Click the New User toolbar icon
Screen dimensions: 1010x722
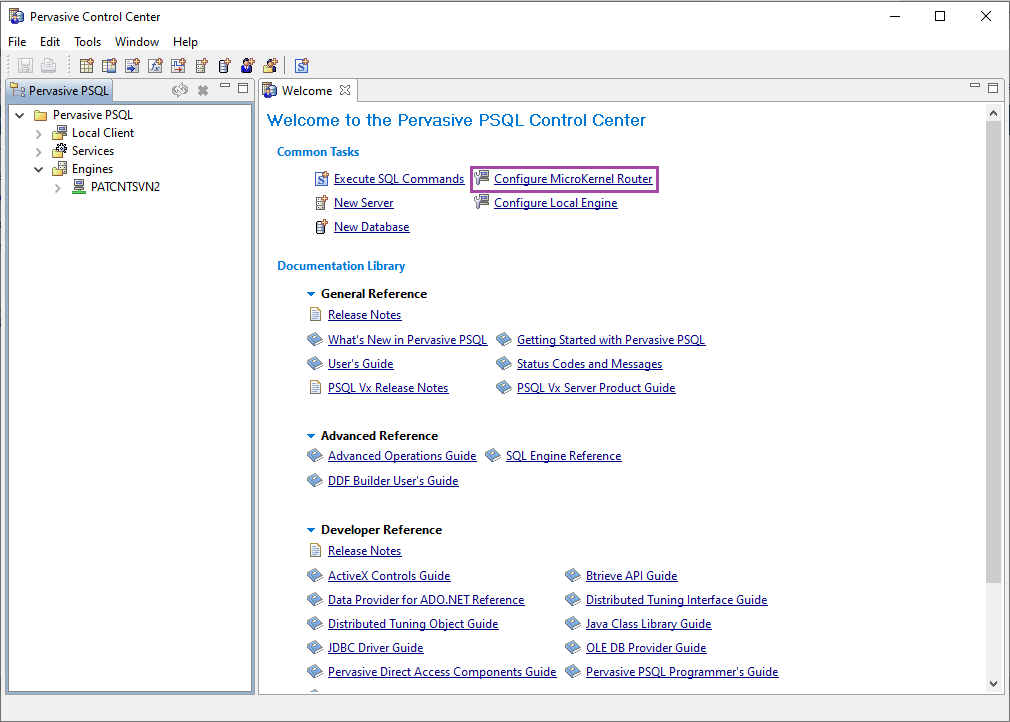247,66
